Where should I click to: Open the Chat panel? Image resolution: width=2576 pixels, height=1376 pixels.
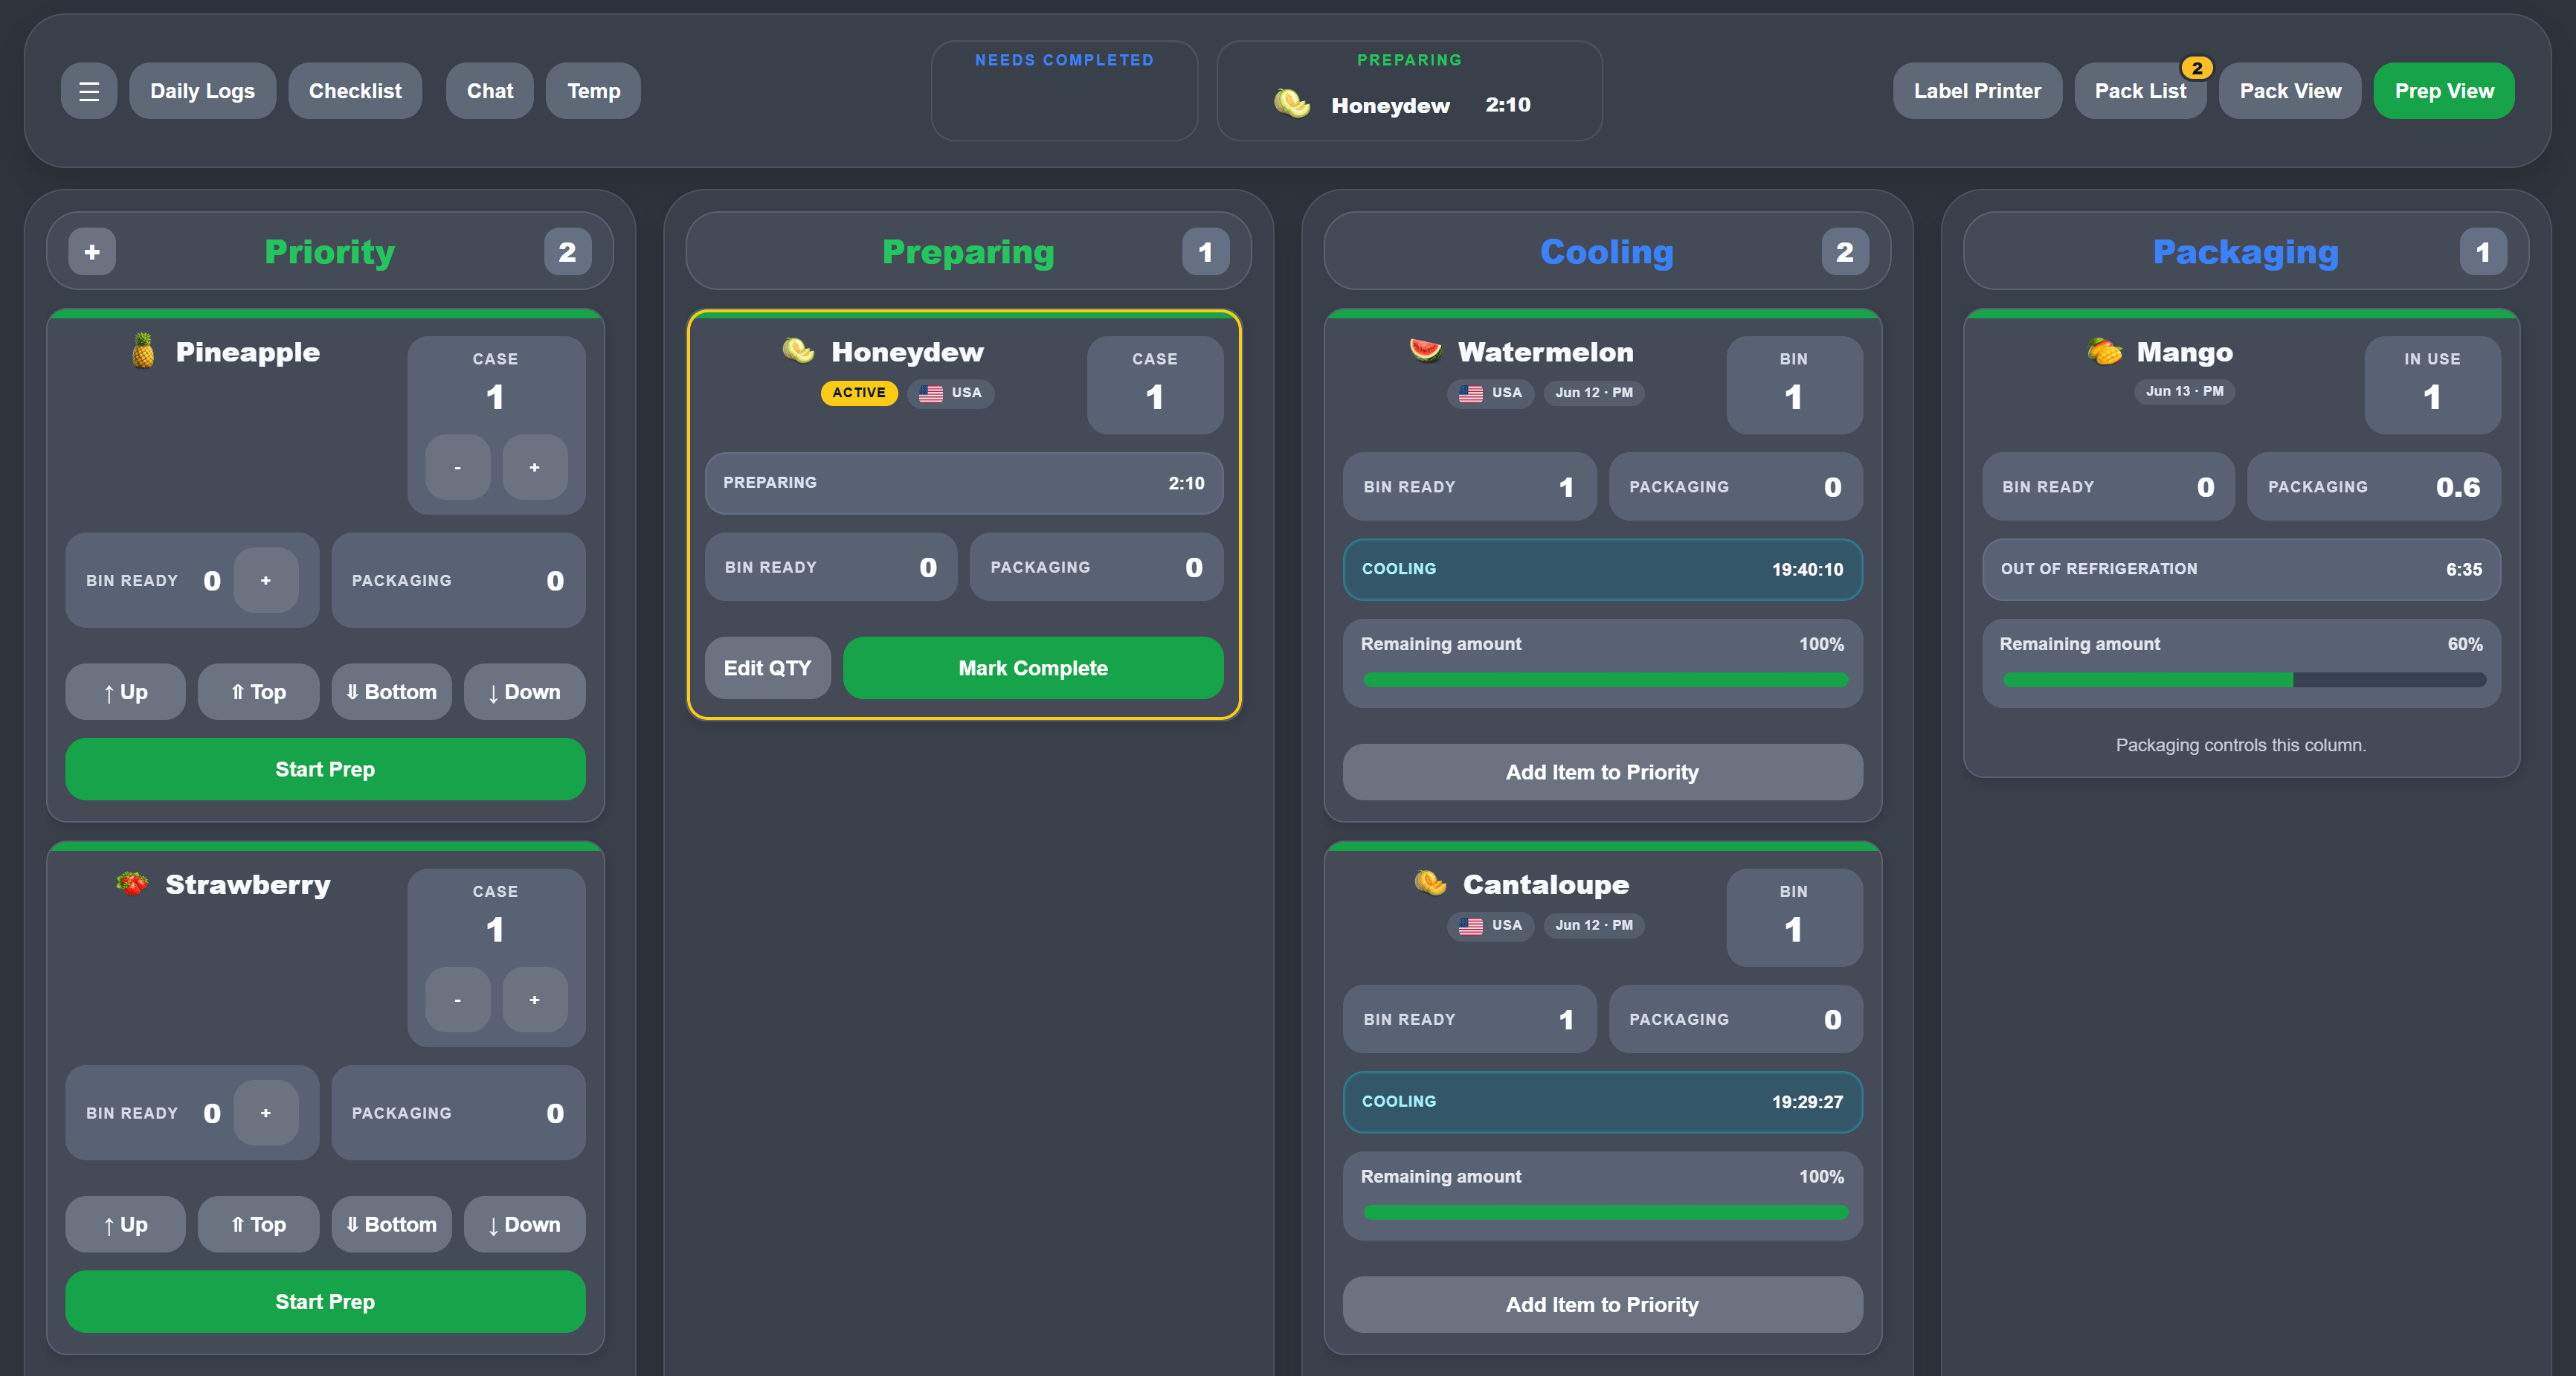tap(490, 91)
